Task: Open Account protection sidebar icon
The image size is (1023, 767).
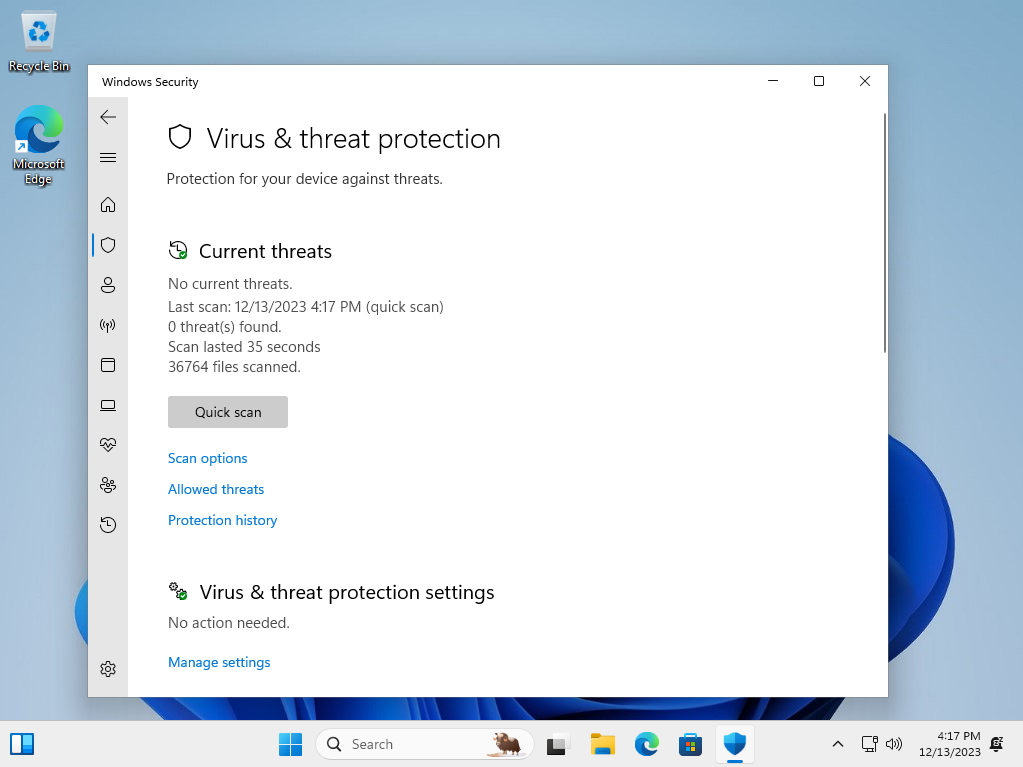Action: point(108,285)
